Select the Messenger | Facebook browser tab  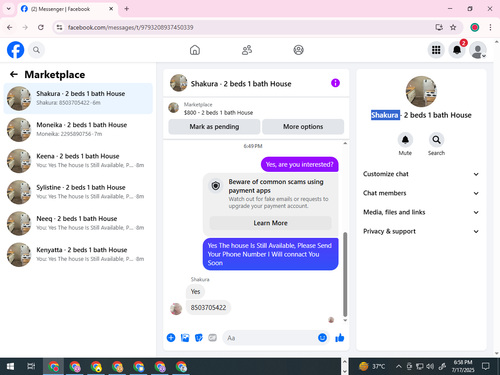(67, 9)
